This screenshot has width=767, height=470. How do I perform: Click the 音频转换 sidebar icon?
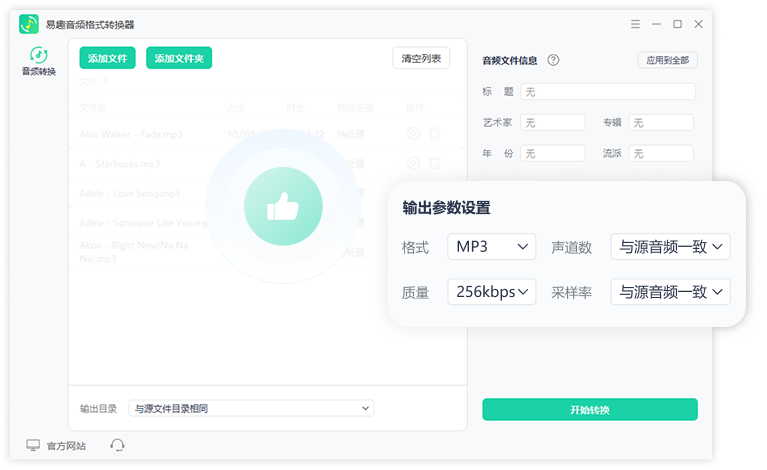39,56
